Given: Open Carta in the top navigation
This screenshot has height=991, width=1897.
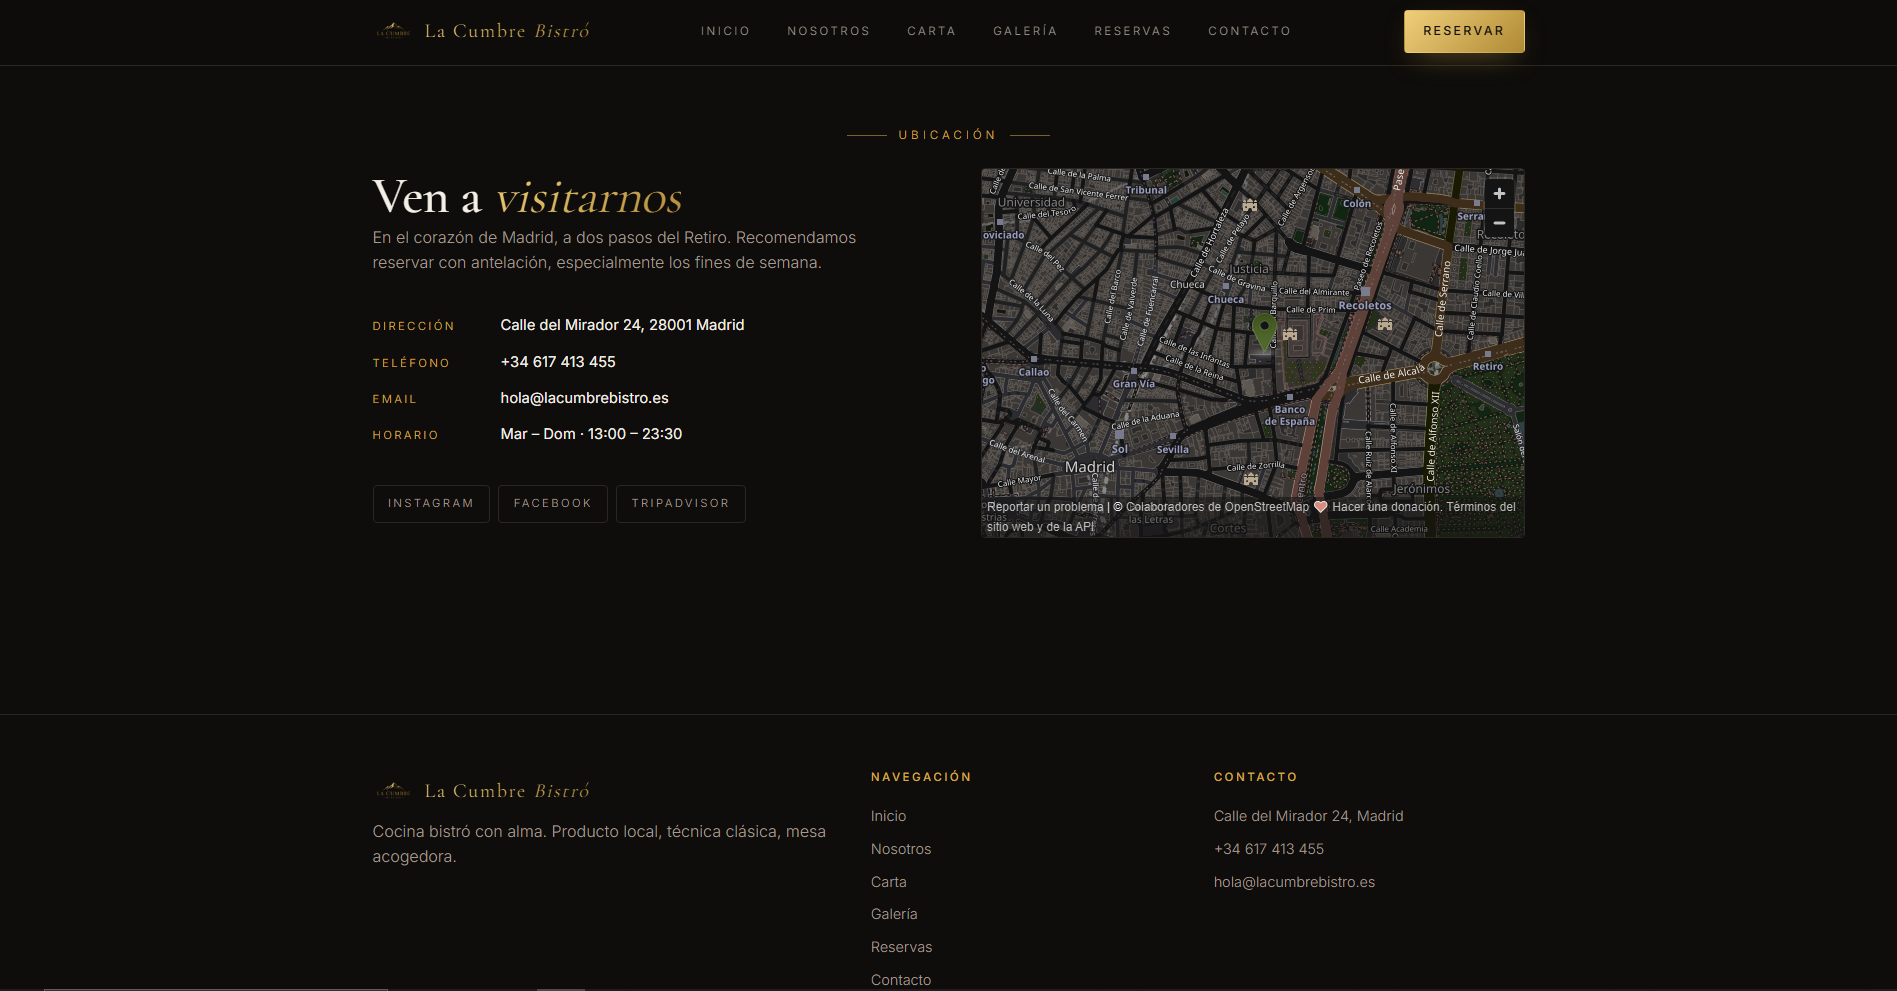Looking at the screenshot, I should point(931,31).
